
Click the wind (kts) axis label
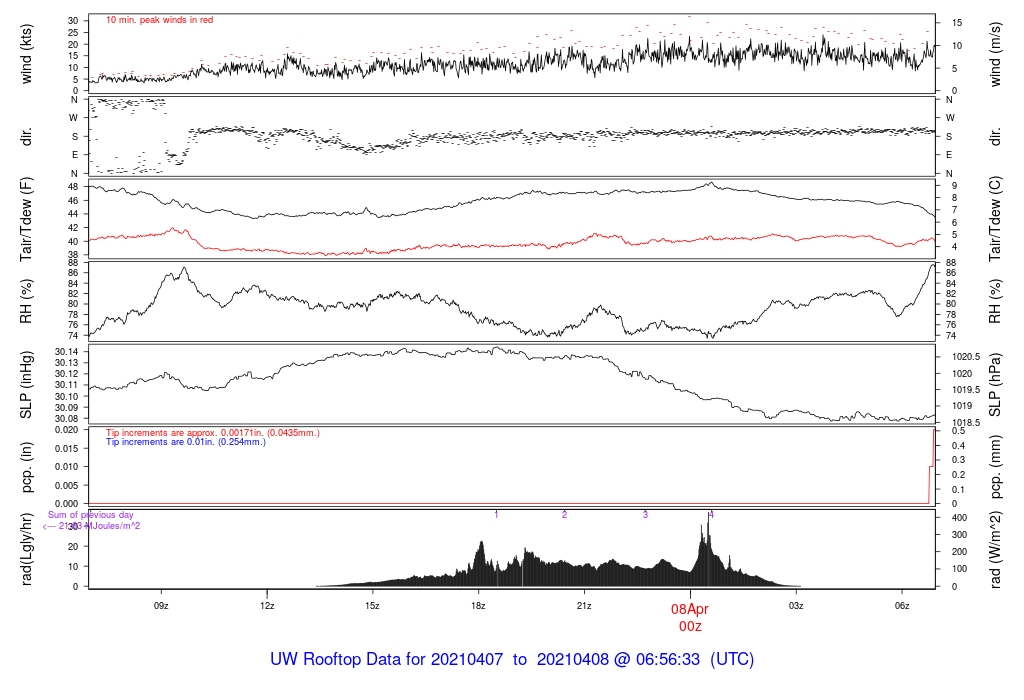click(26, 54)
